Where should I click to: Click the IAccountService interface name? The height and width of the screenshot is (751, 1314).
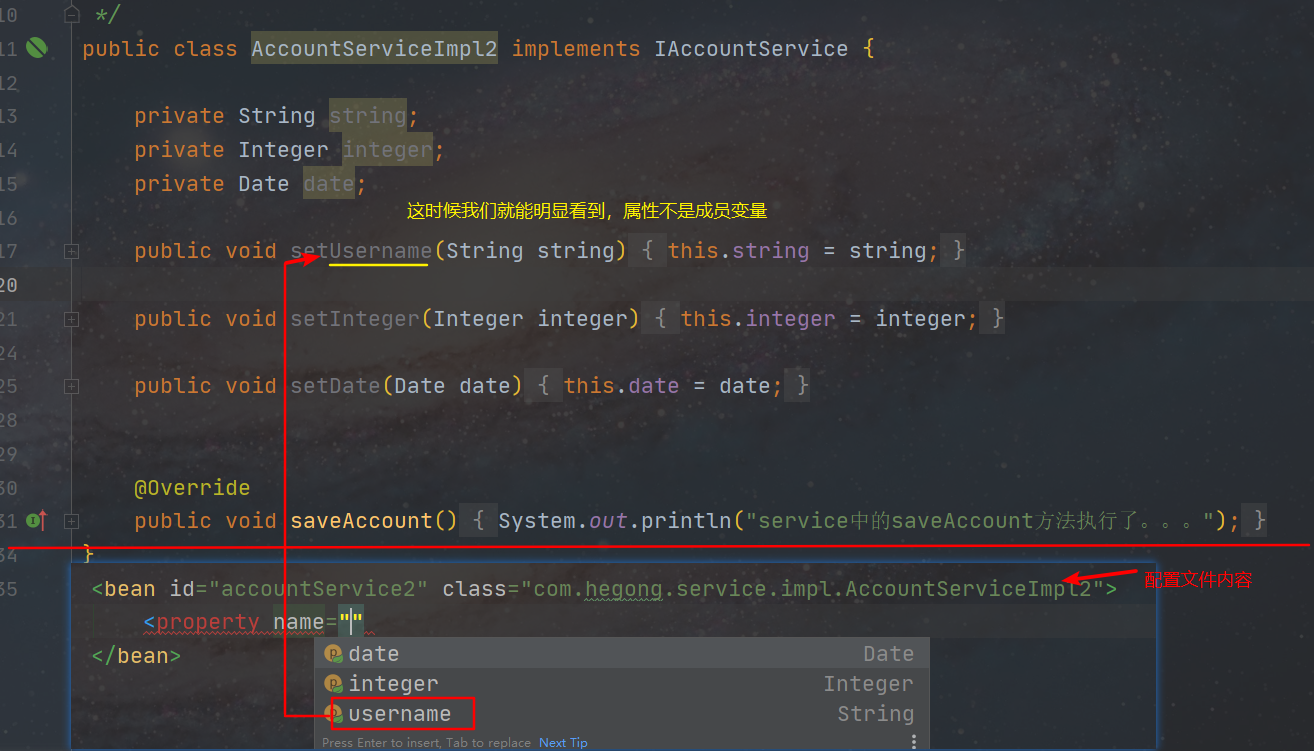(751, 49)
